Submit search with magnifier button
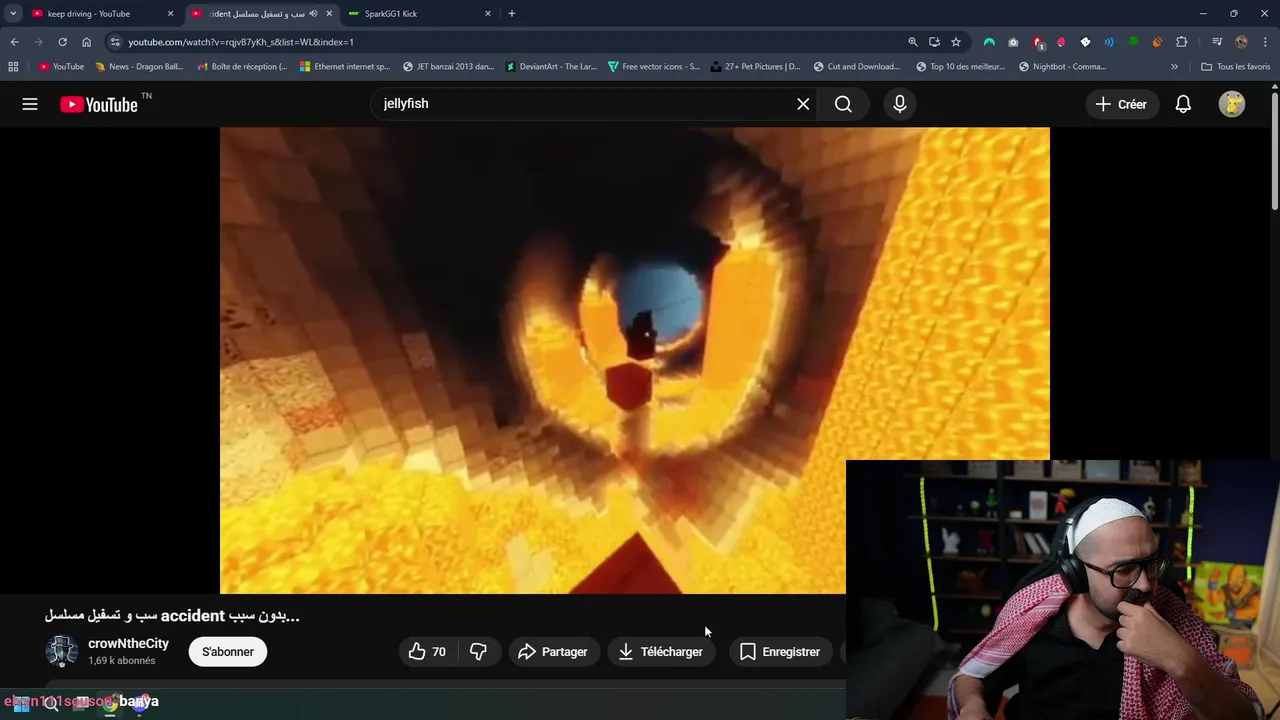Image resolution: width=1280 pixels, height=720 pixels. coord(843,104)
